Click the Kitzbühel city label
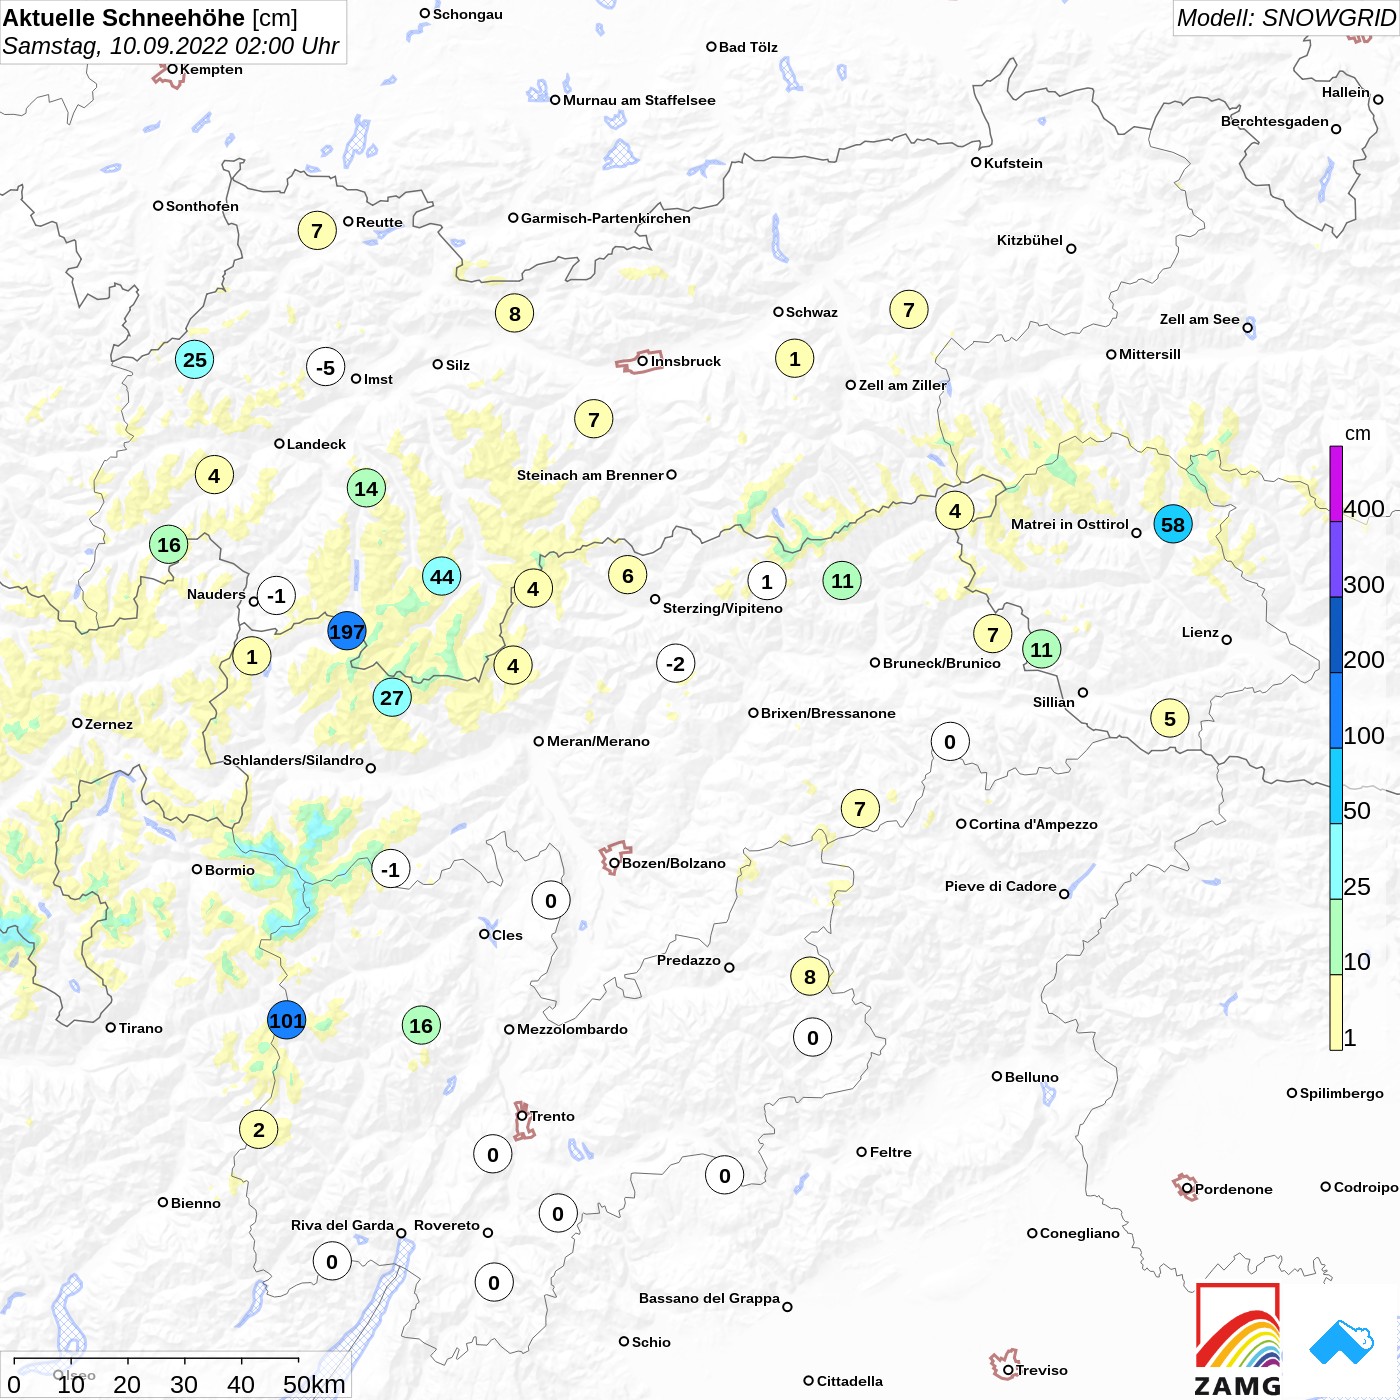The image size is (1400, 1400). point(1030,240)
